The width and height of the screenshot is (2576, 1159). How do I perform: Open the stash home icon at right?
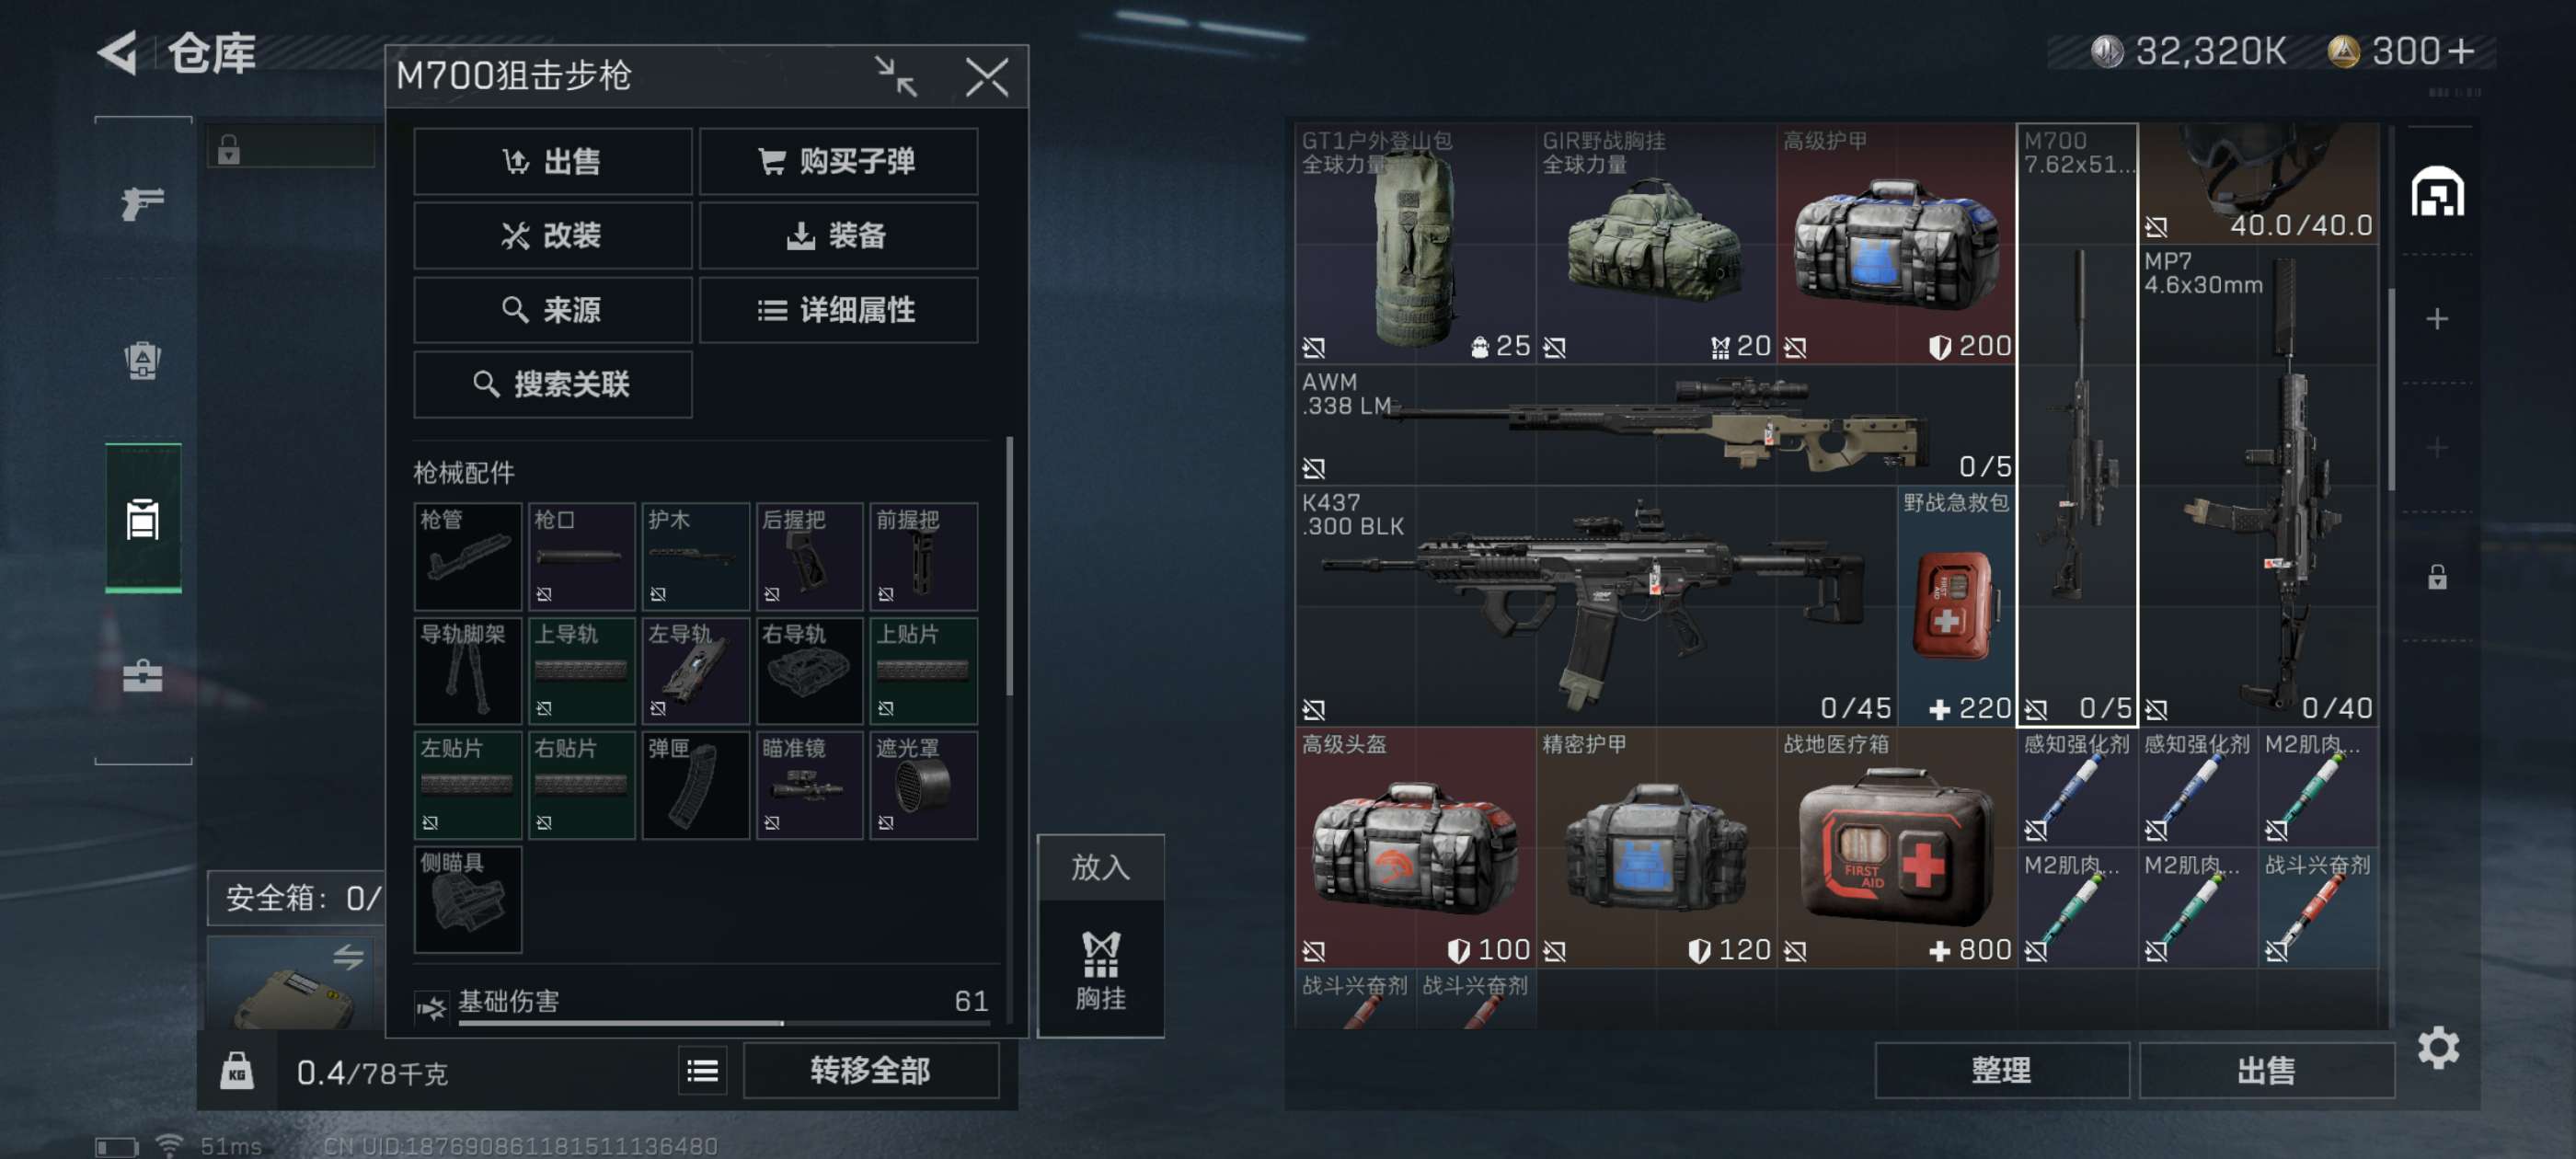2436,190
